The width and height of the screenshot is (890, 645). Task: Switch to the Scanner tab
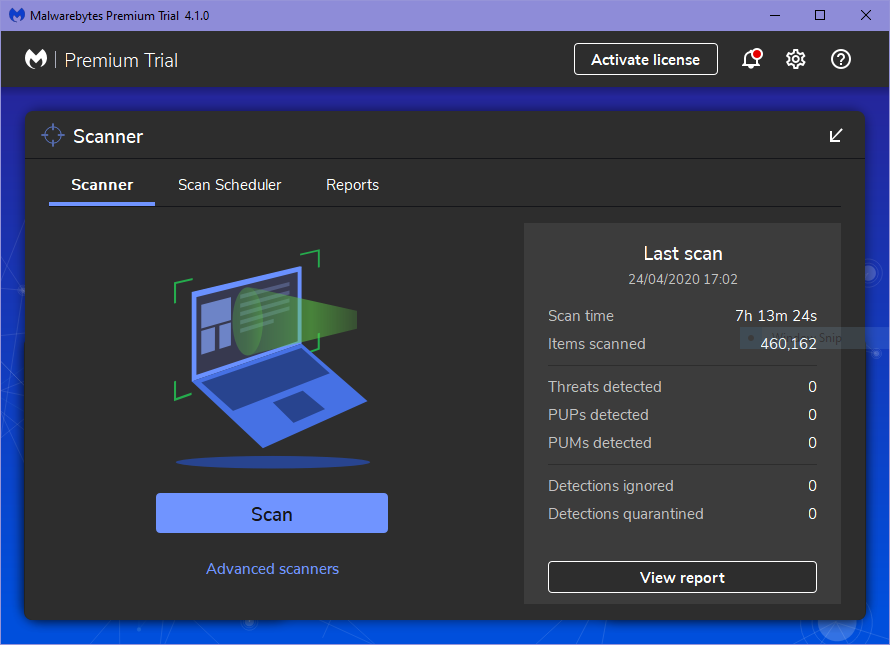102,185
